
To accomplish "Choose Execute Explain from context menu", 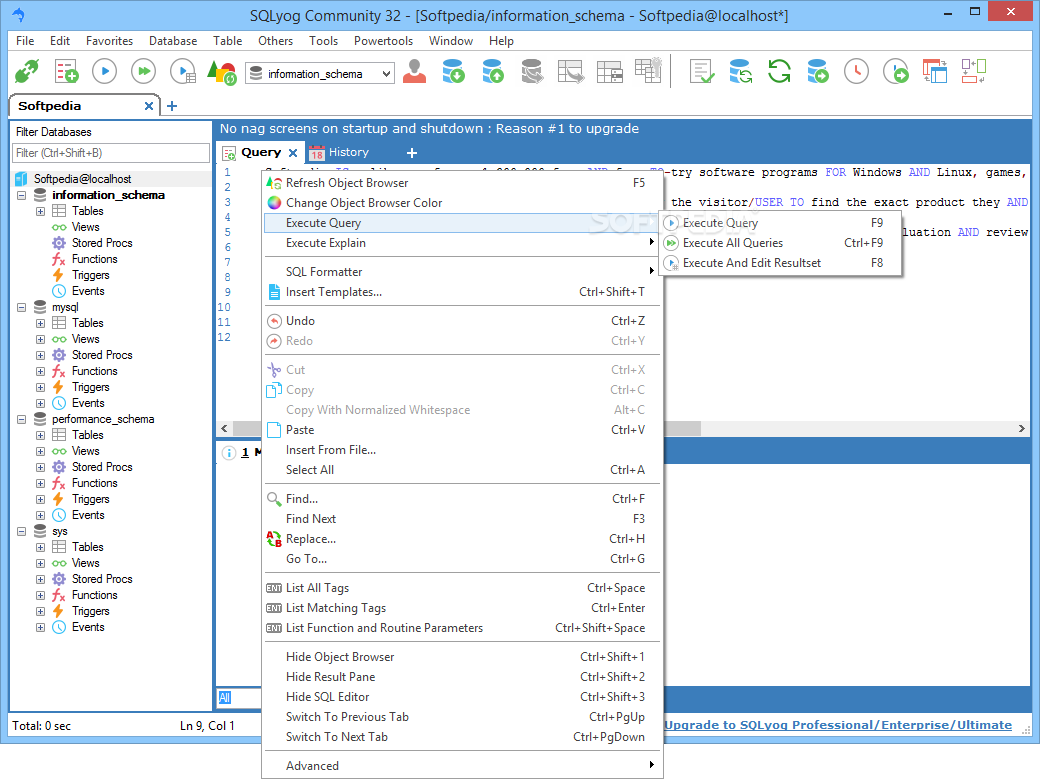I will (462, 243).
